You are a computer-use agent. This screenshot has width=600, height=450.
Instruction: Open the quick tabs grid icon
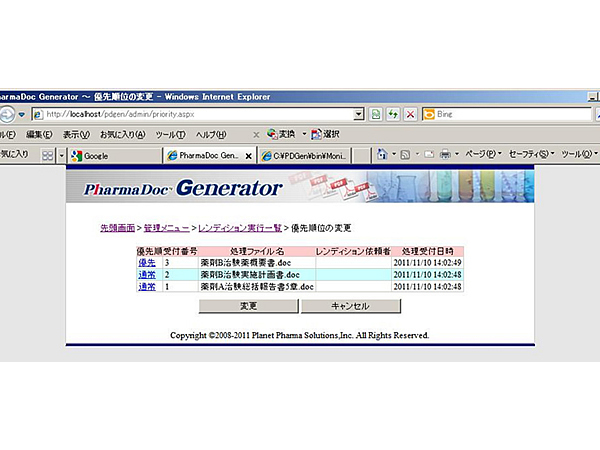coord(47,155)
